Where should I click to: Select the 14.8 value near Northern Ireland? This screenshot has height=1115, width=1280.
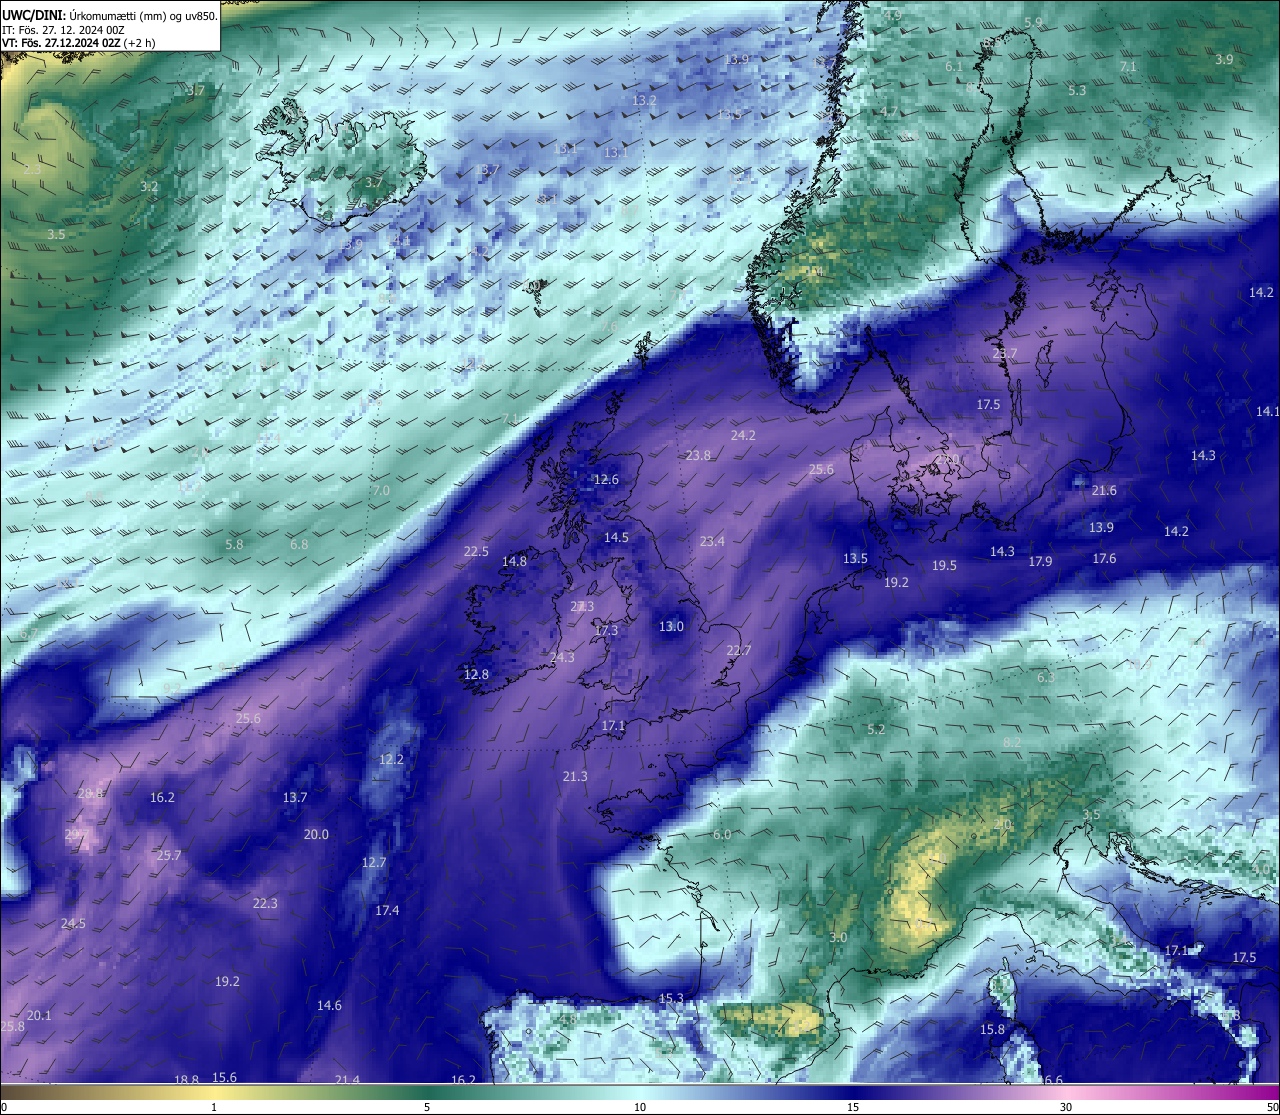[x=514, y=562]
